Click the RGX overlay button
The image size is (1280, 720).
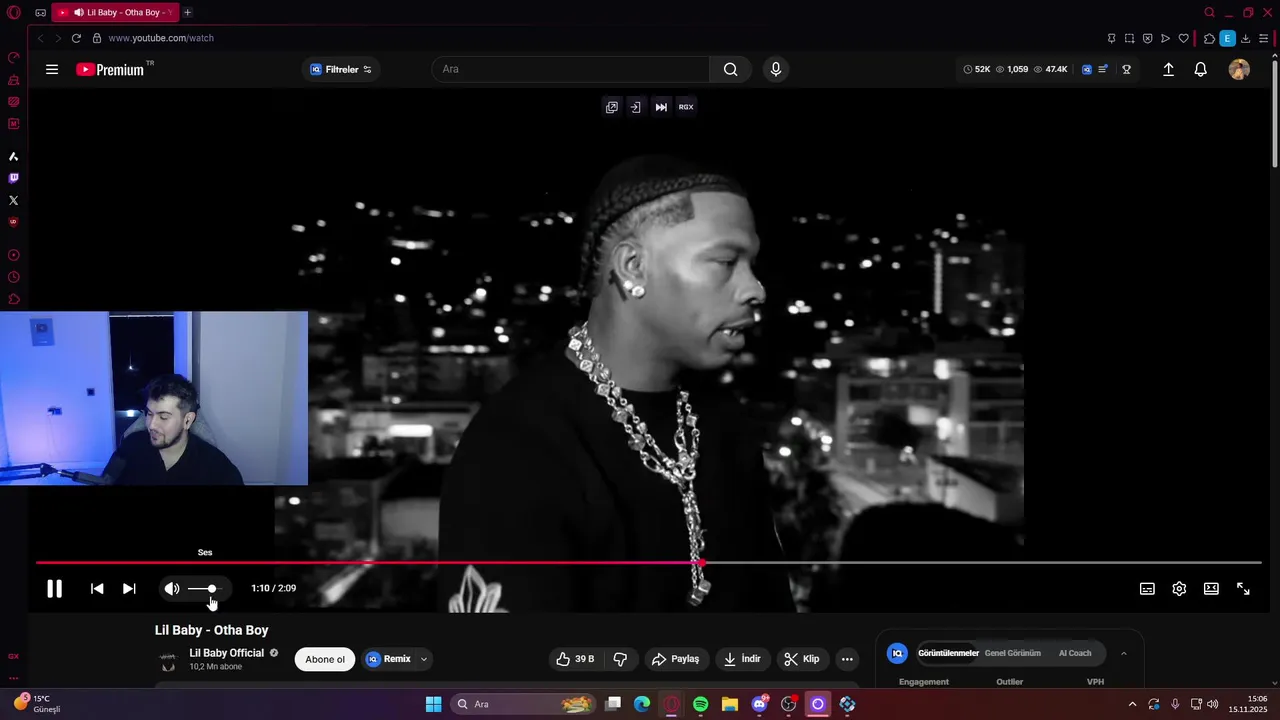pyautogui.click(x=686, y=107)
